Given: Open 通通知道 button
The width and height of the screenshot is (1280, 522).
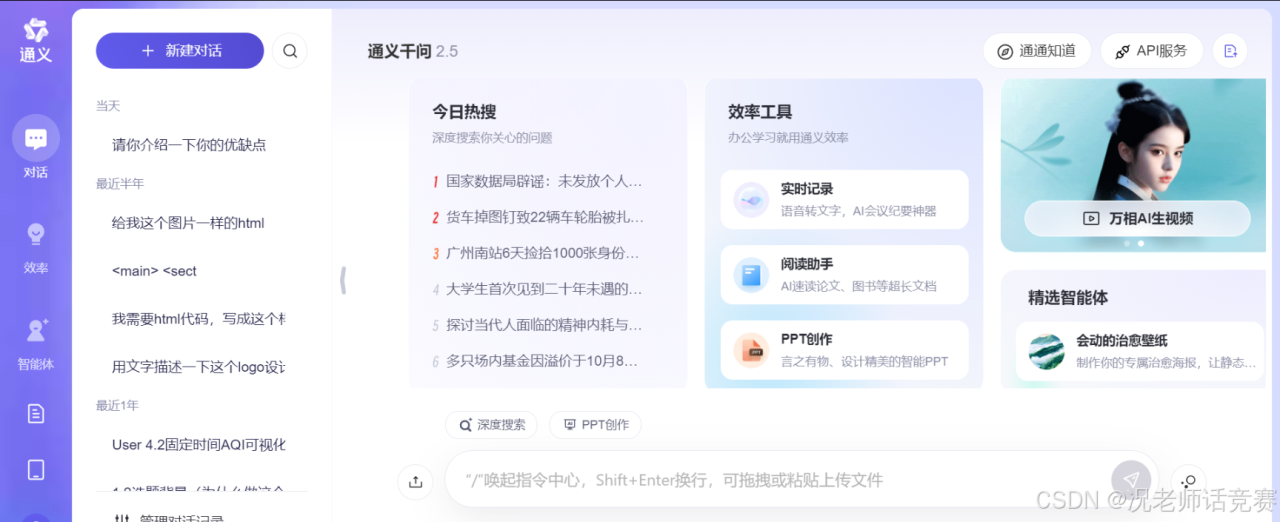Looking at the screenshot, I should [1037, 51].
